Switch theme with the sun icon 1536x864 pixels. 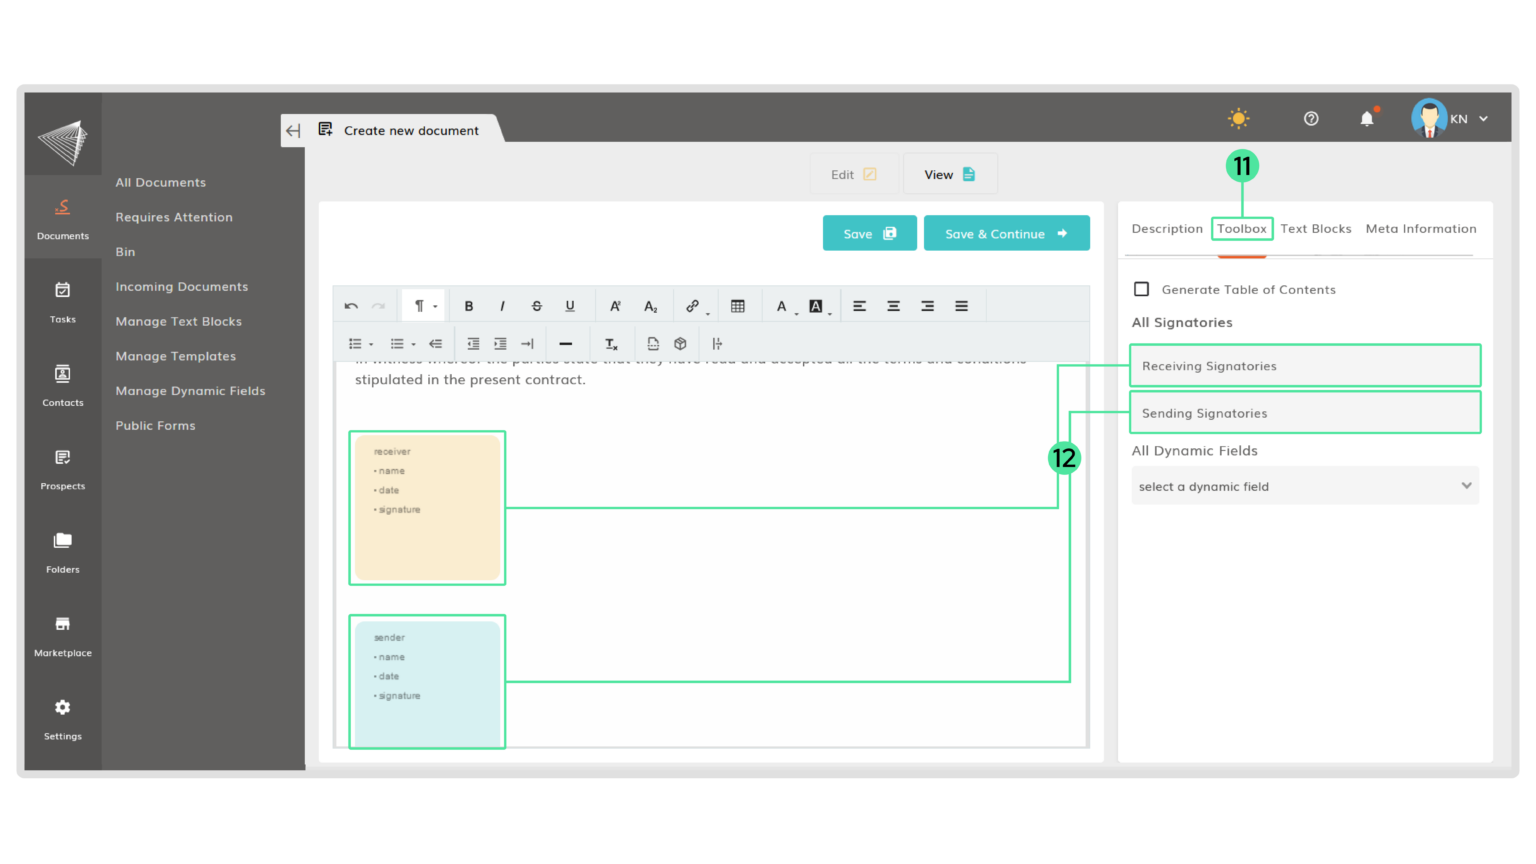pyautogui.click(x=1238, y=119)
